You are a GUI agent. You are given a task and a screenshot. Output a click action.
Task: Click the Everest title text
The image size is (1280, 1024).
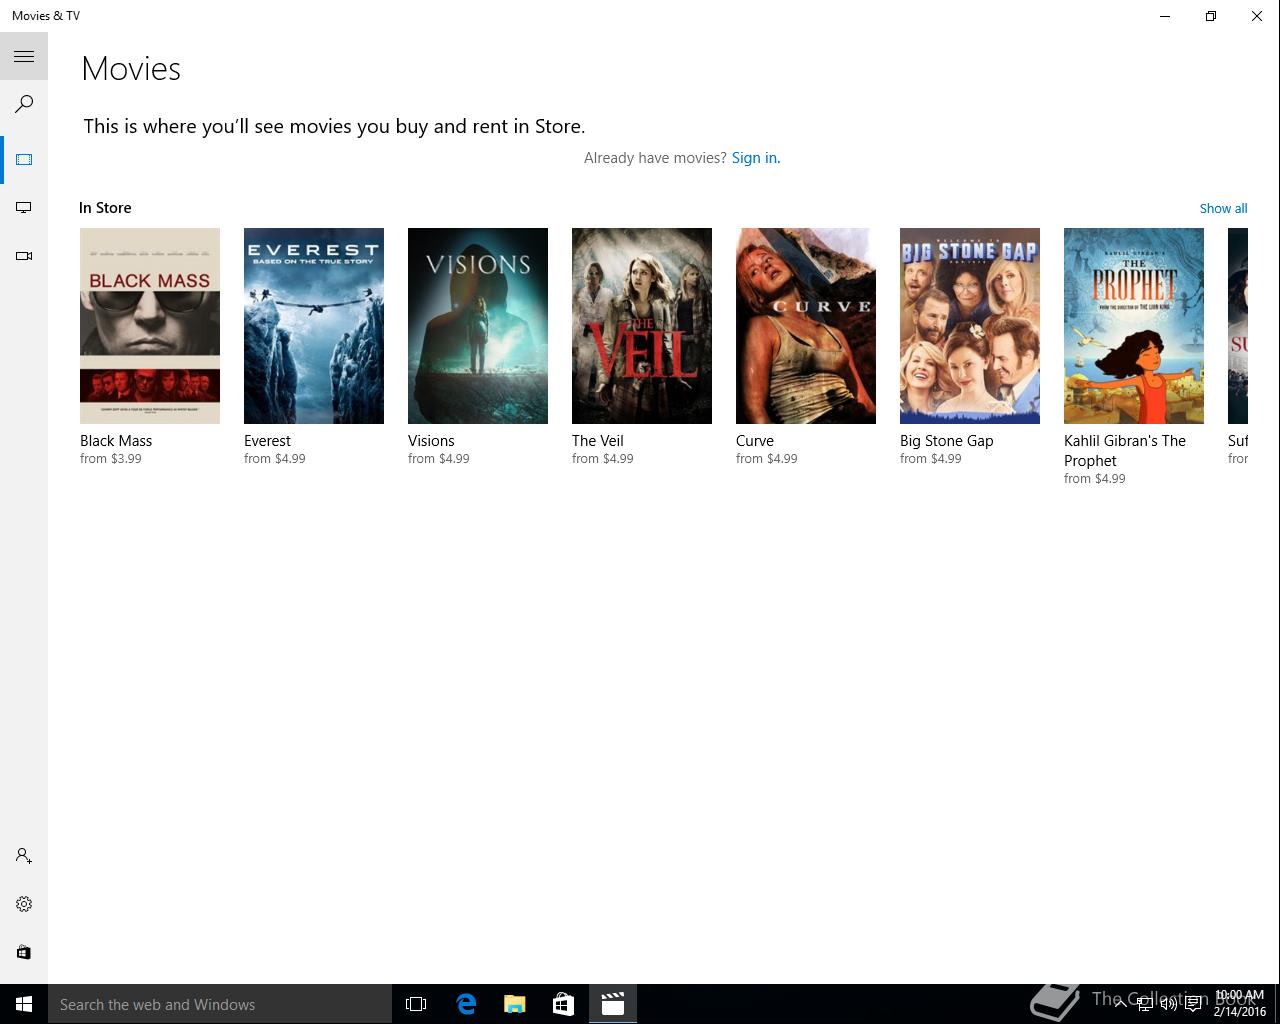coord(267,441)
